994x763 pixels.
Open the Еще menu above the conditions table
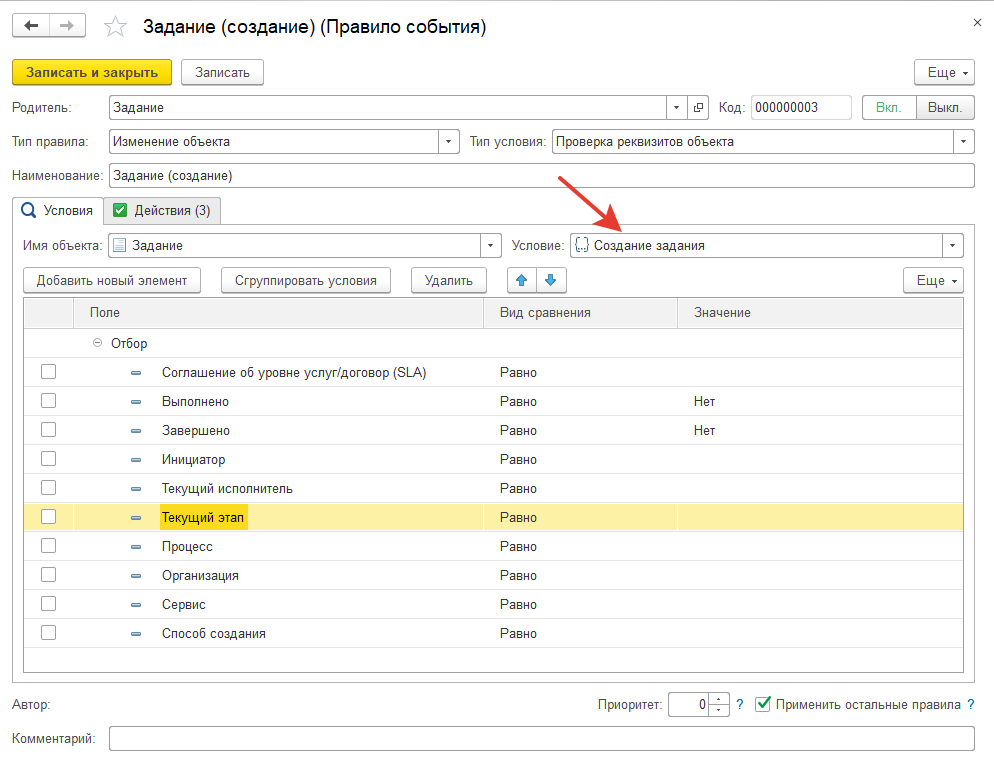point(934,280)
